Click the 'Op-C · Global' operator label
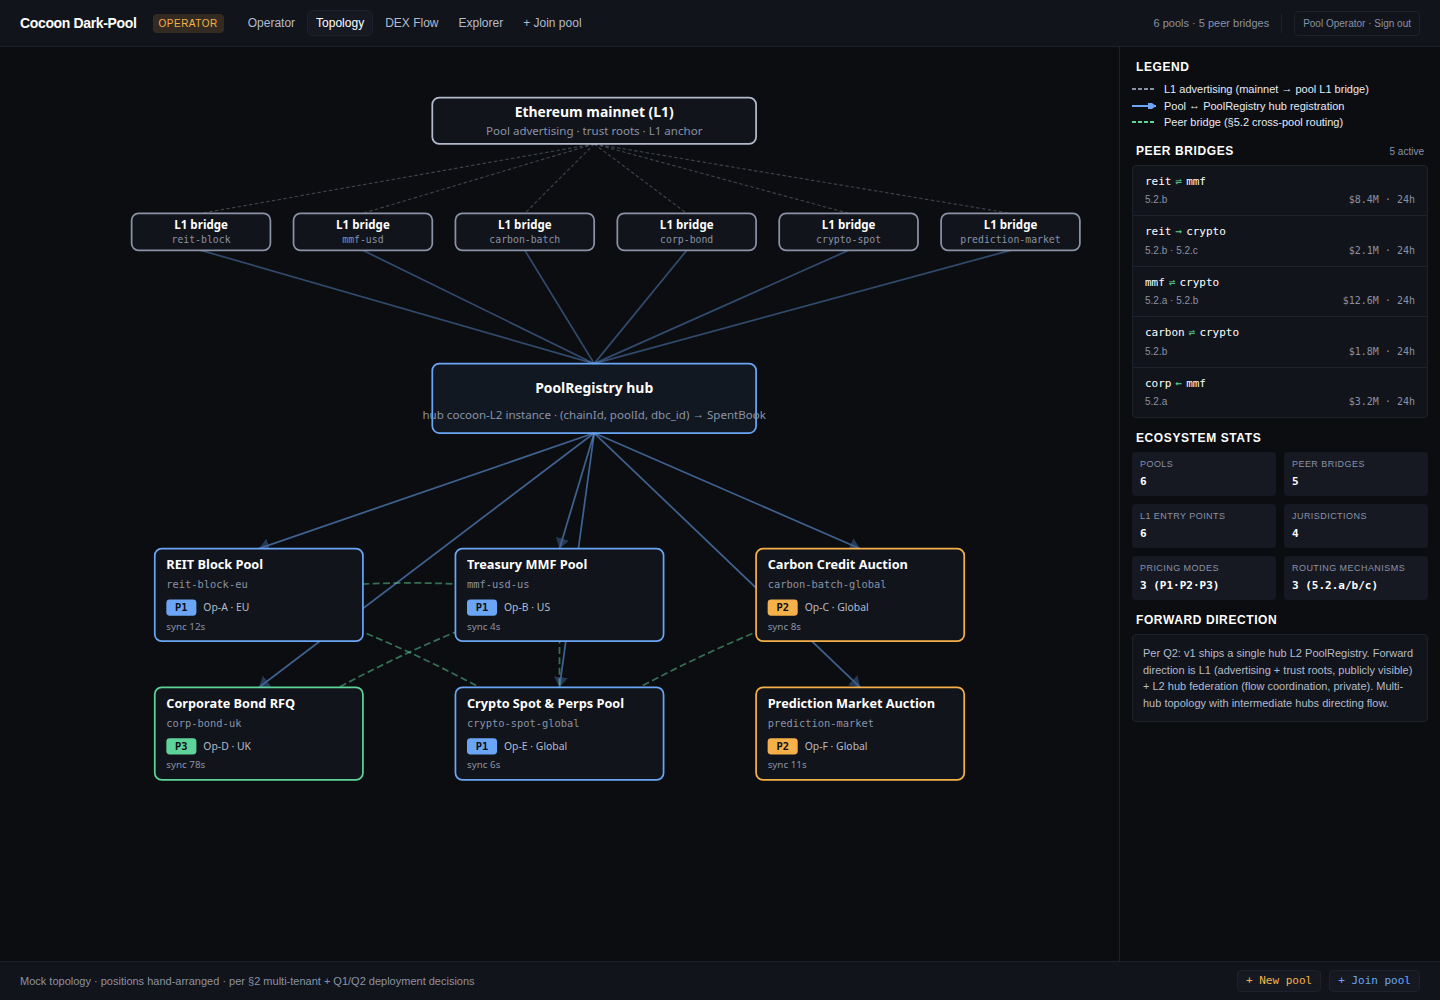The height and width of the screenshot is (1000, 1440). (836, 608)
